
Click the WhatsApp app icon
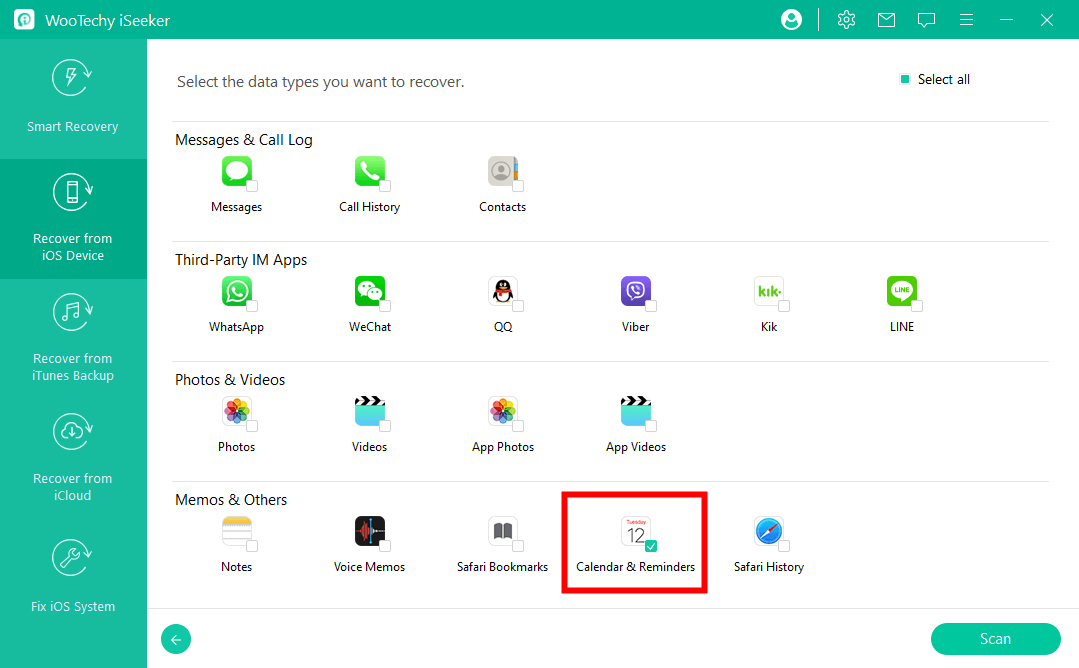coord(236,292)
